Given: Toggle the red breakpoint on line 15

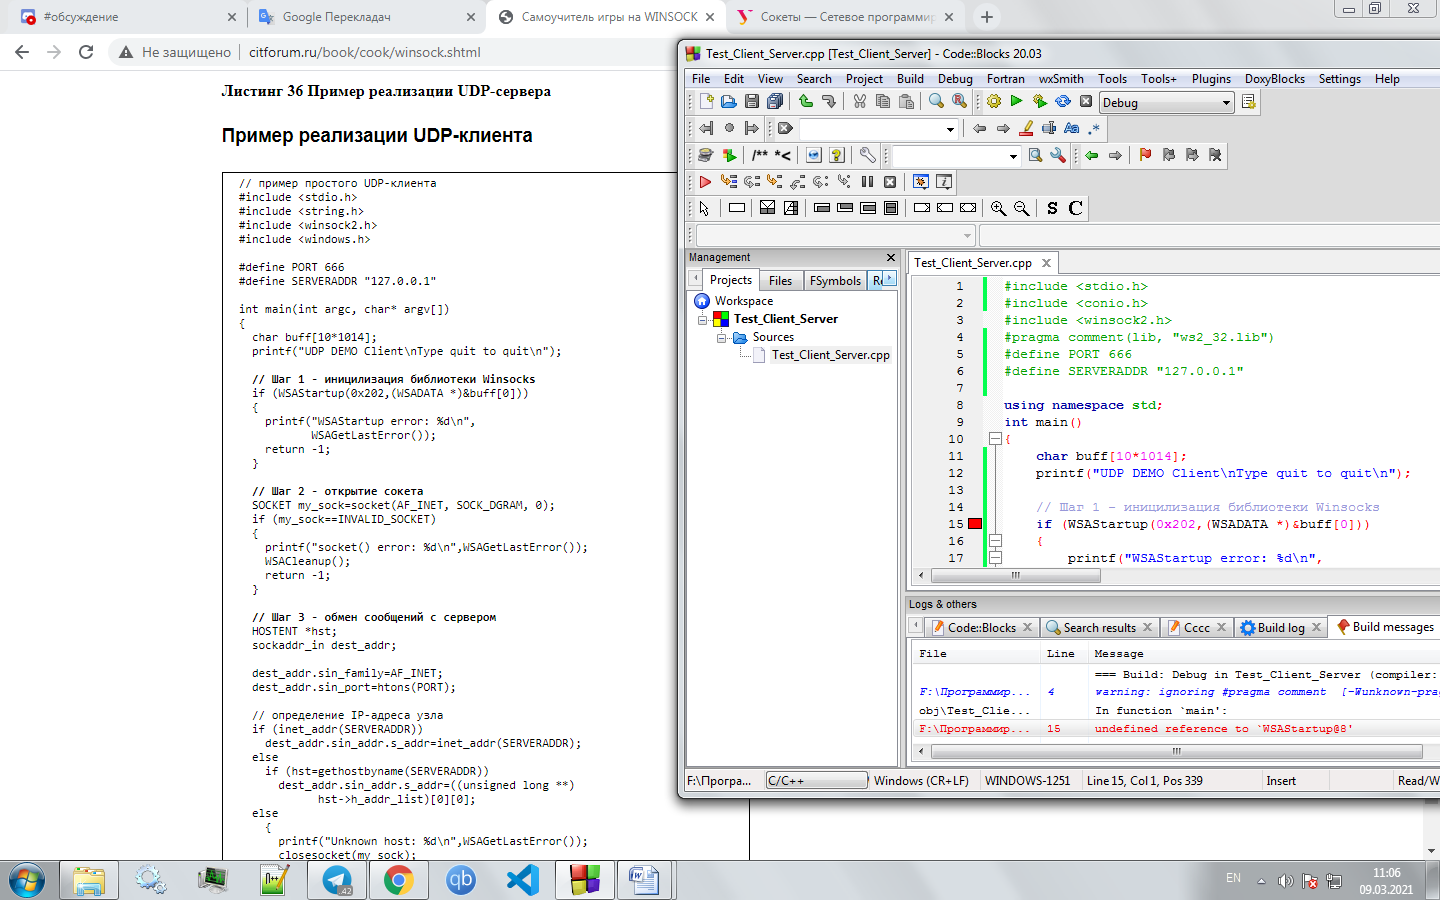Looking at the screenshot, I should [975, 524].
